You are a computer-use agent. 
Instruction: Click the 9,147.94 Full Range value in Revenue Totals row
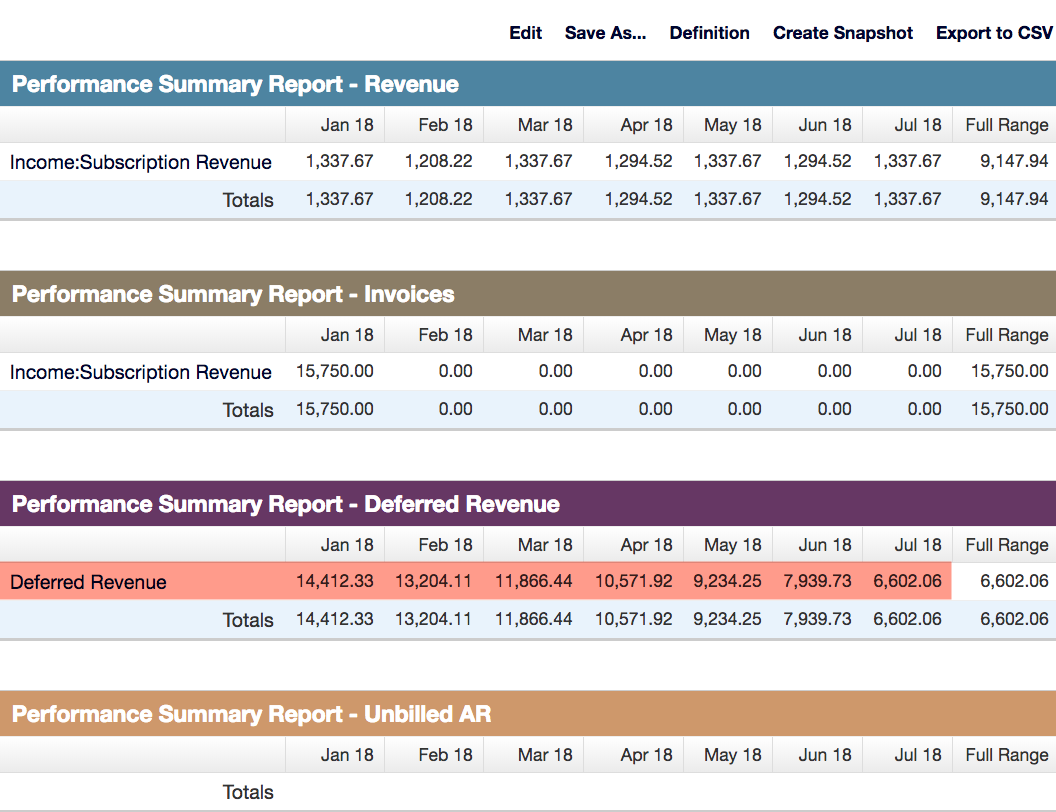1014,199
